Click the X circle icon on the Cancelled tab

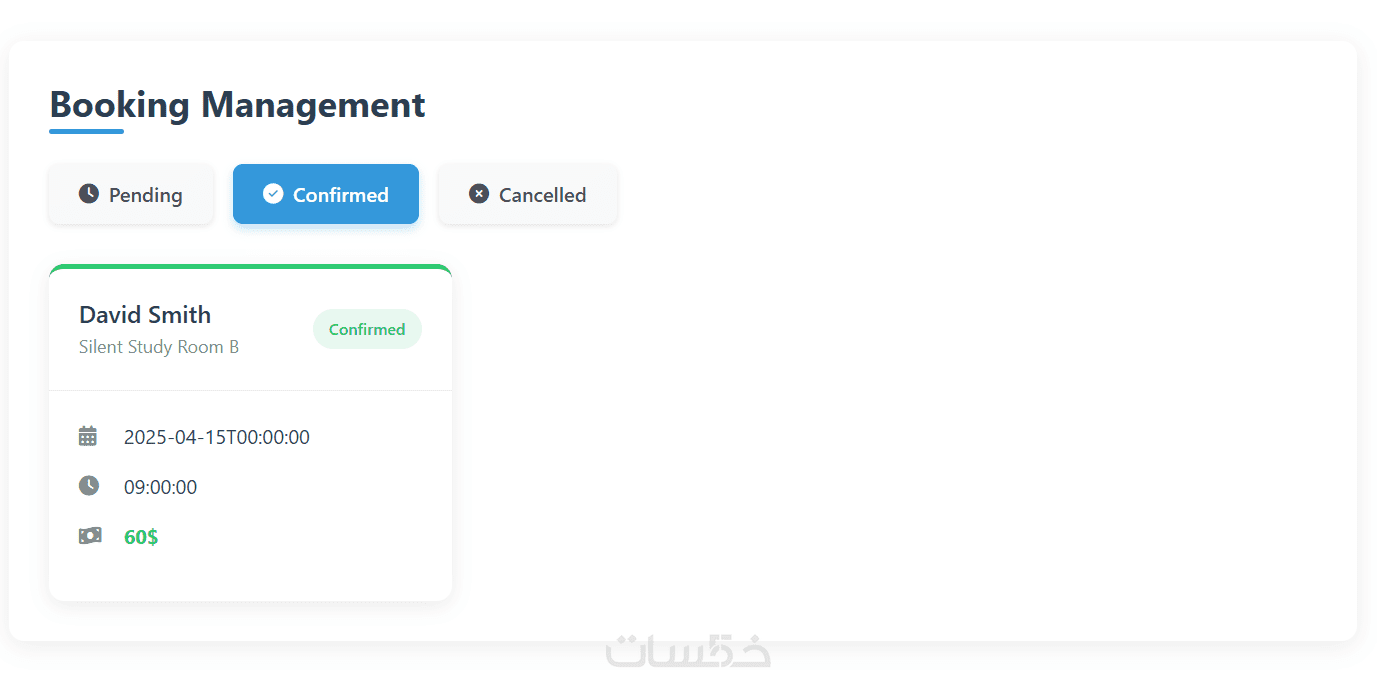[x=479, y=193]
